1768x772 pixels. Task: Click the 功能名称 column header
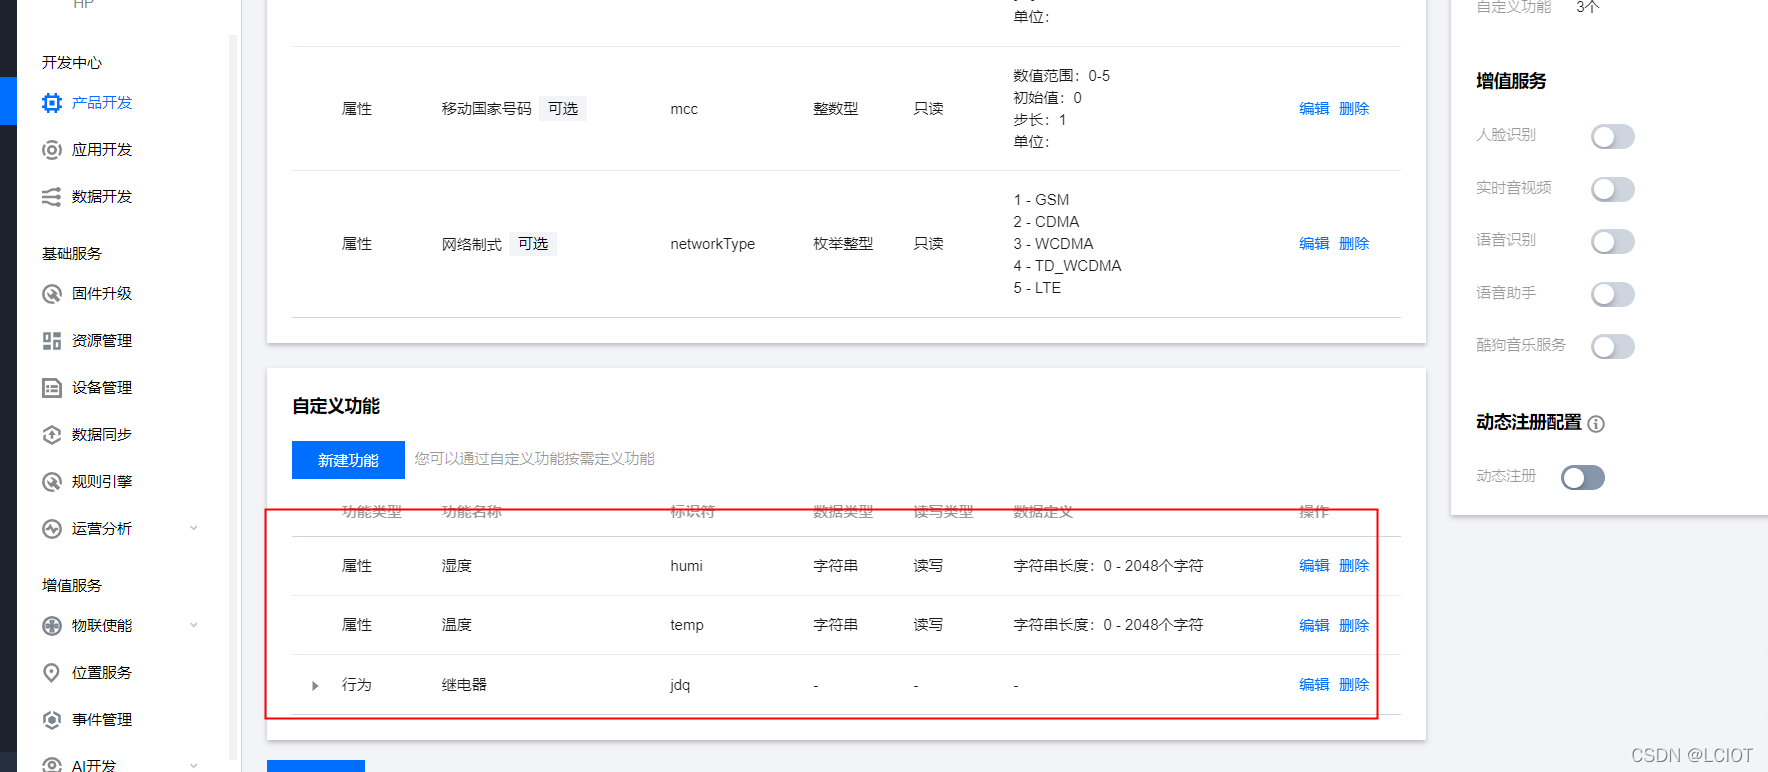point(472,512)
